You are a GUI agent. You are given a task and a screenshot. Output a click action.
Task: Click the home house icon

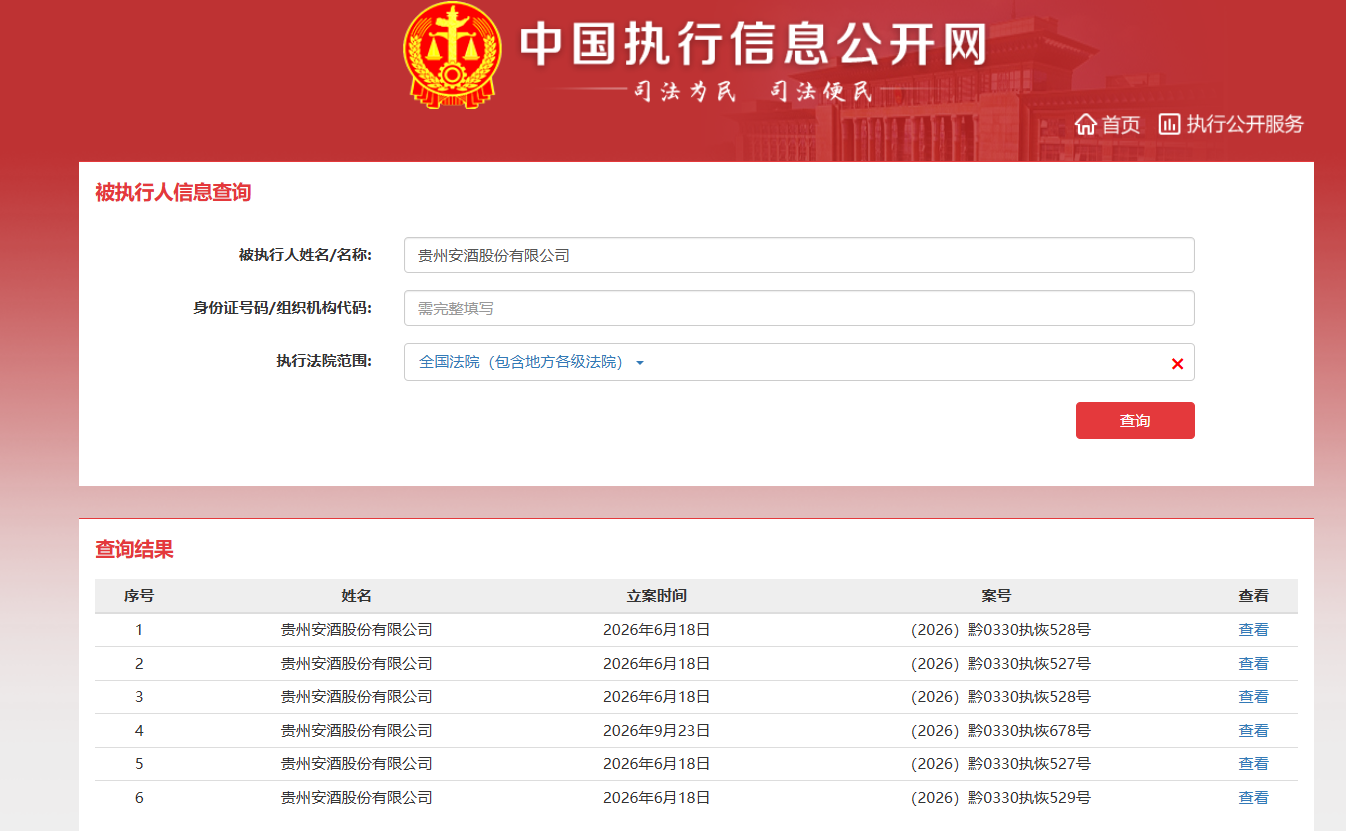click(1086, 124)
